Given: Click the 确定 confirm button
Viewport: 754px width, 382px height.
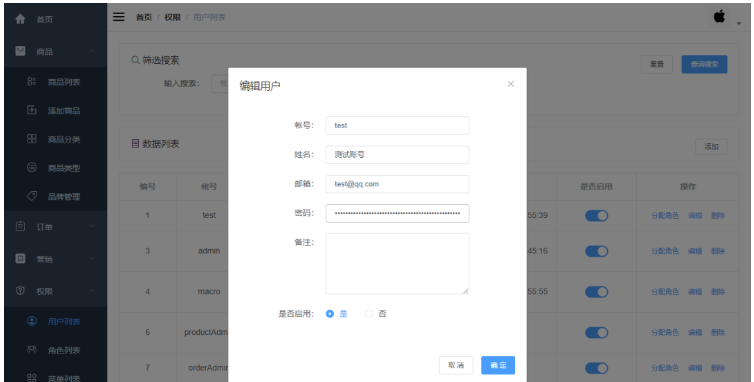Looking at the screenshot, I should 498,365.
